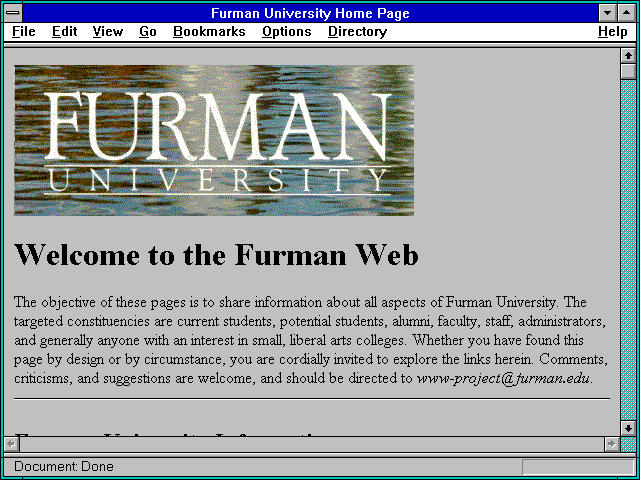
Task: Click the vertical scrollbar track below thumb
Action: [x=628, y=250]
